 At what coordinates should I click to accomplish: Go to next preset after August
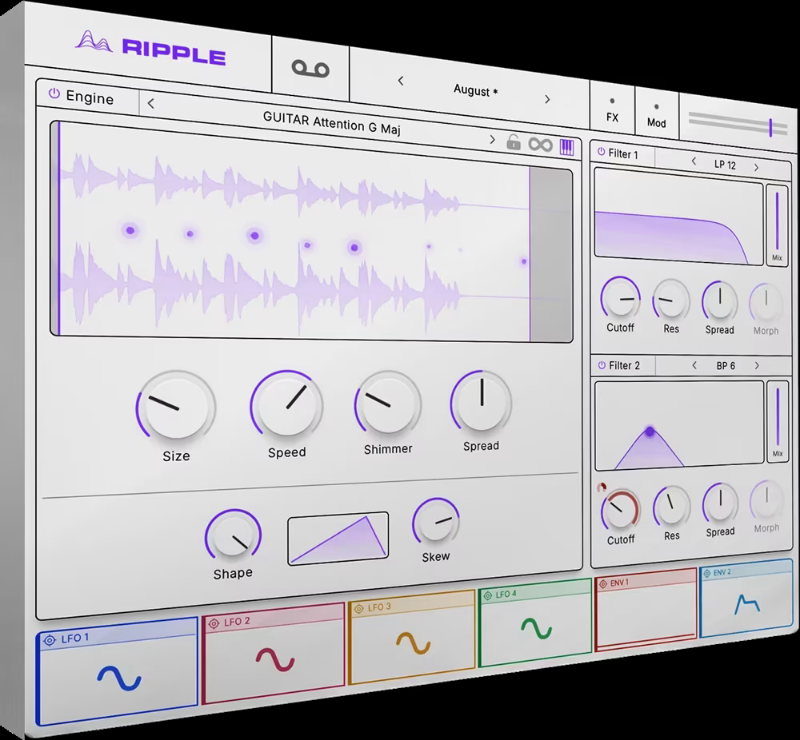pos(547,99)
